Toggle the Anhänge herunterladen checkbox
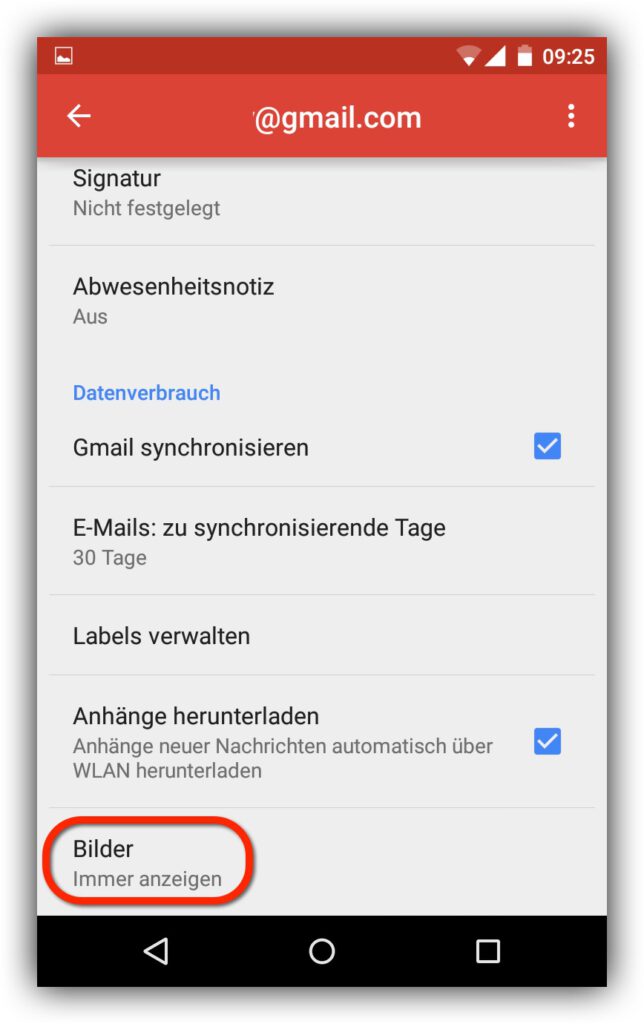The height and width of the screenshot is (1024, 644). tap(547, 741)
